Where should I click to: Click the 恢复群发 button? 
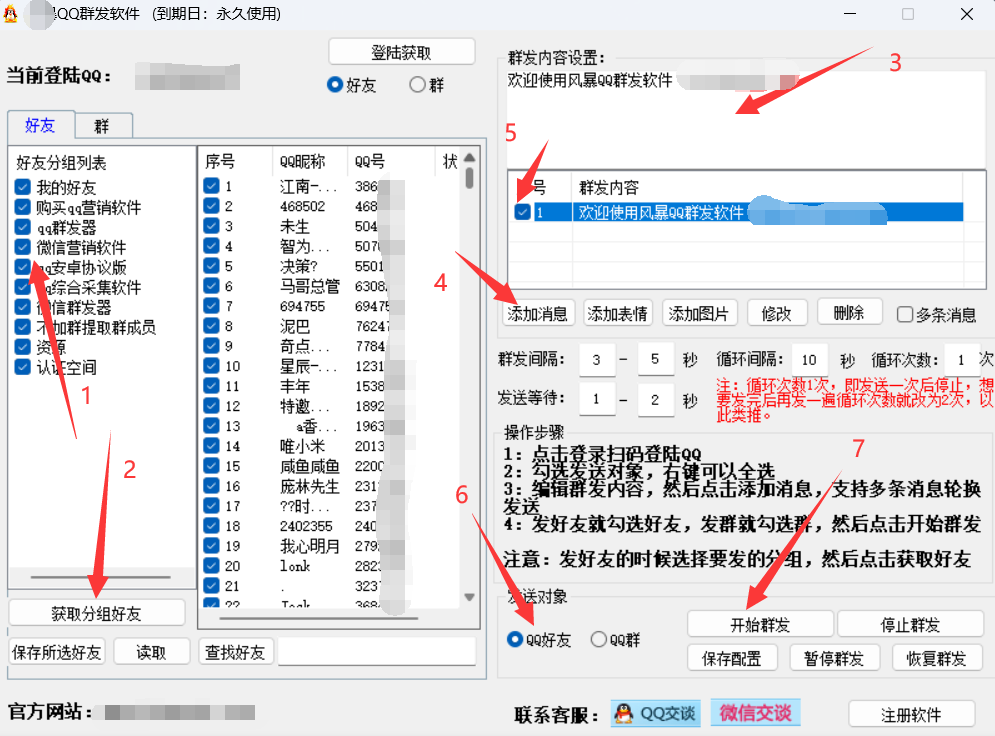[937, 658]
